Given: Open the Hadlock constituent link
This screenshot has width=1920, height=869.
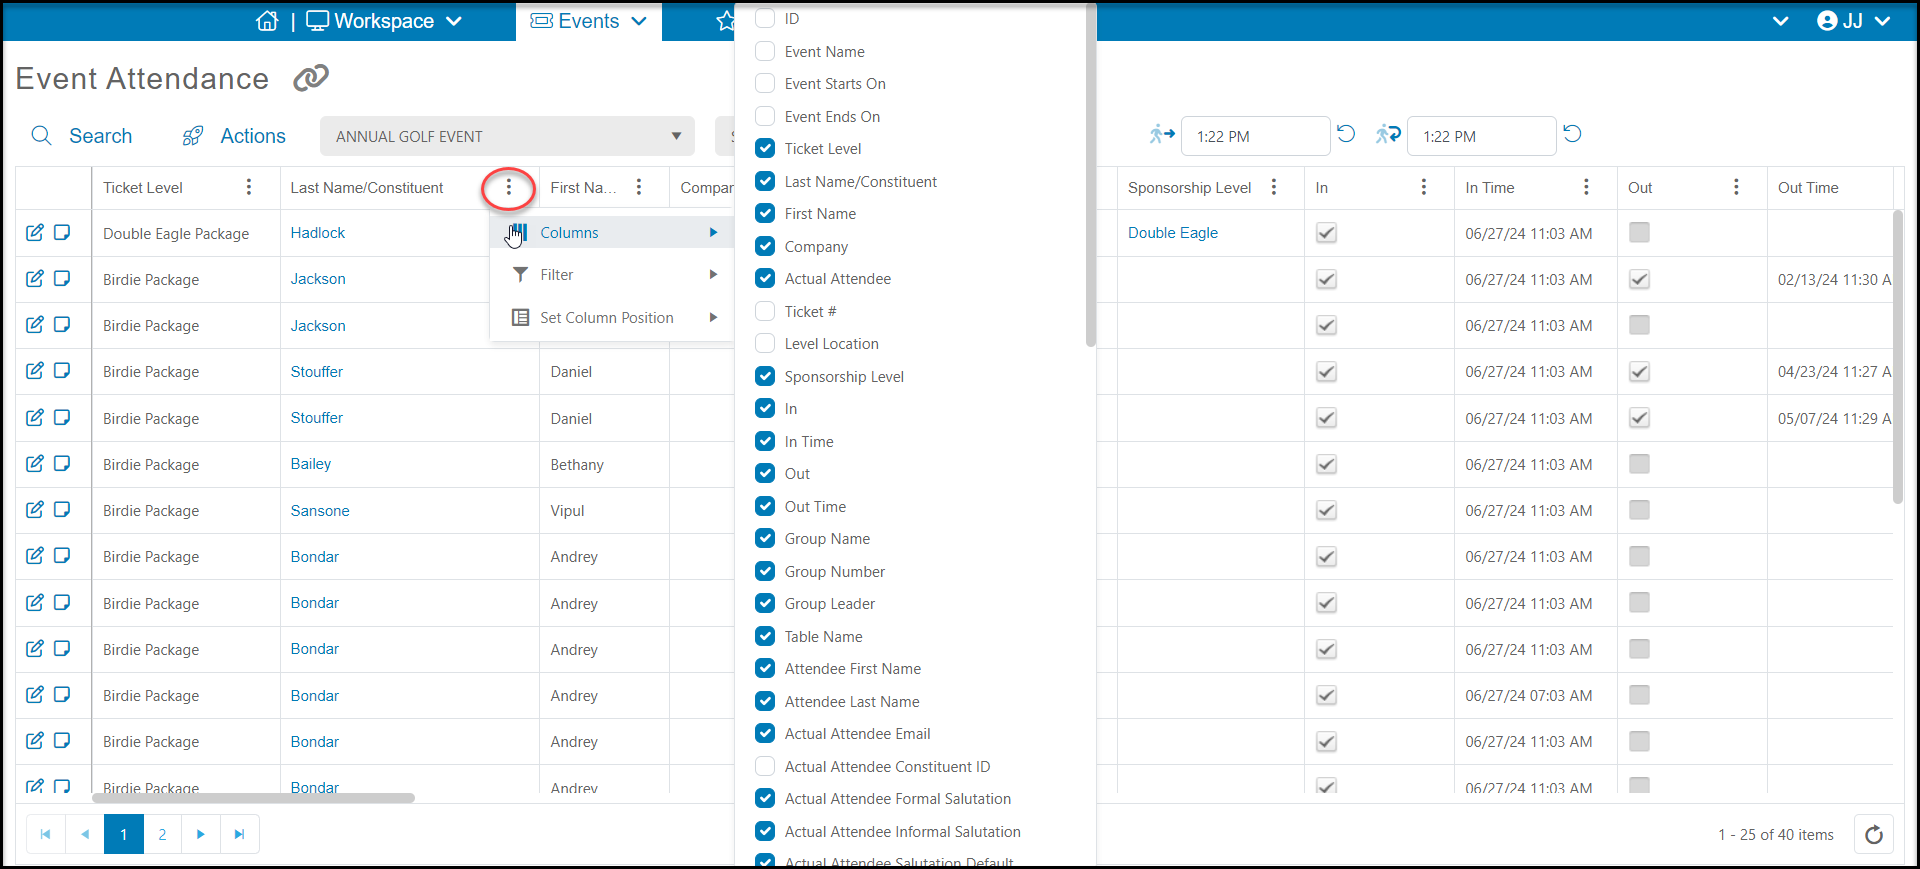Looking at the screenshot, I should point(318,233).
